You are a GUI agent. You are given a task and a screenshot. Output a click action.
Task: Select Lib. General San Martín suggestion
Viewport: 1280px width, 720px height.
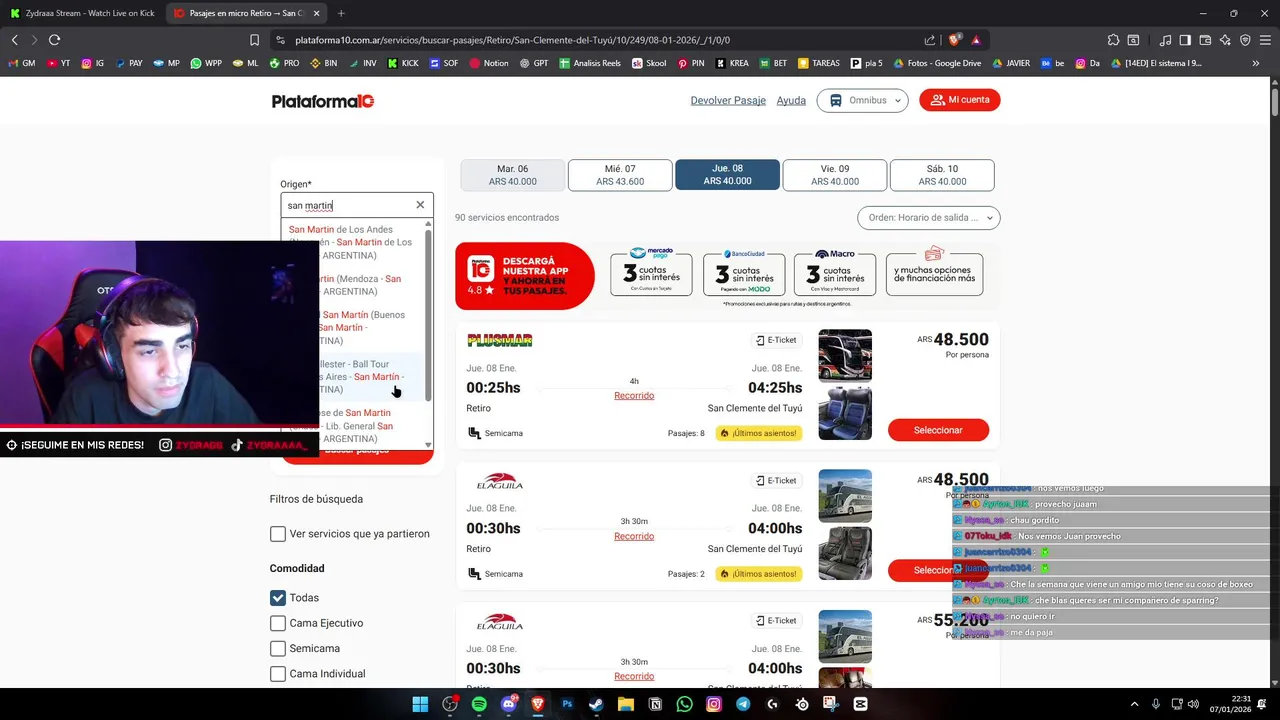coord(355,425)
